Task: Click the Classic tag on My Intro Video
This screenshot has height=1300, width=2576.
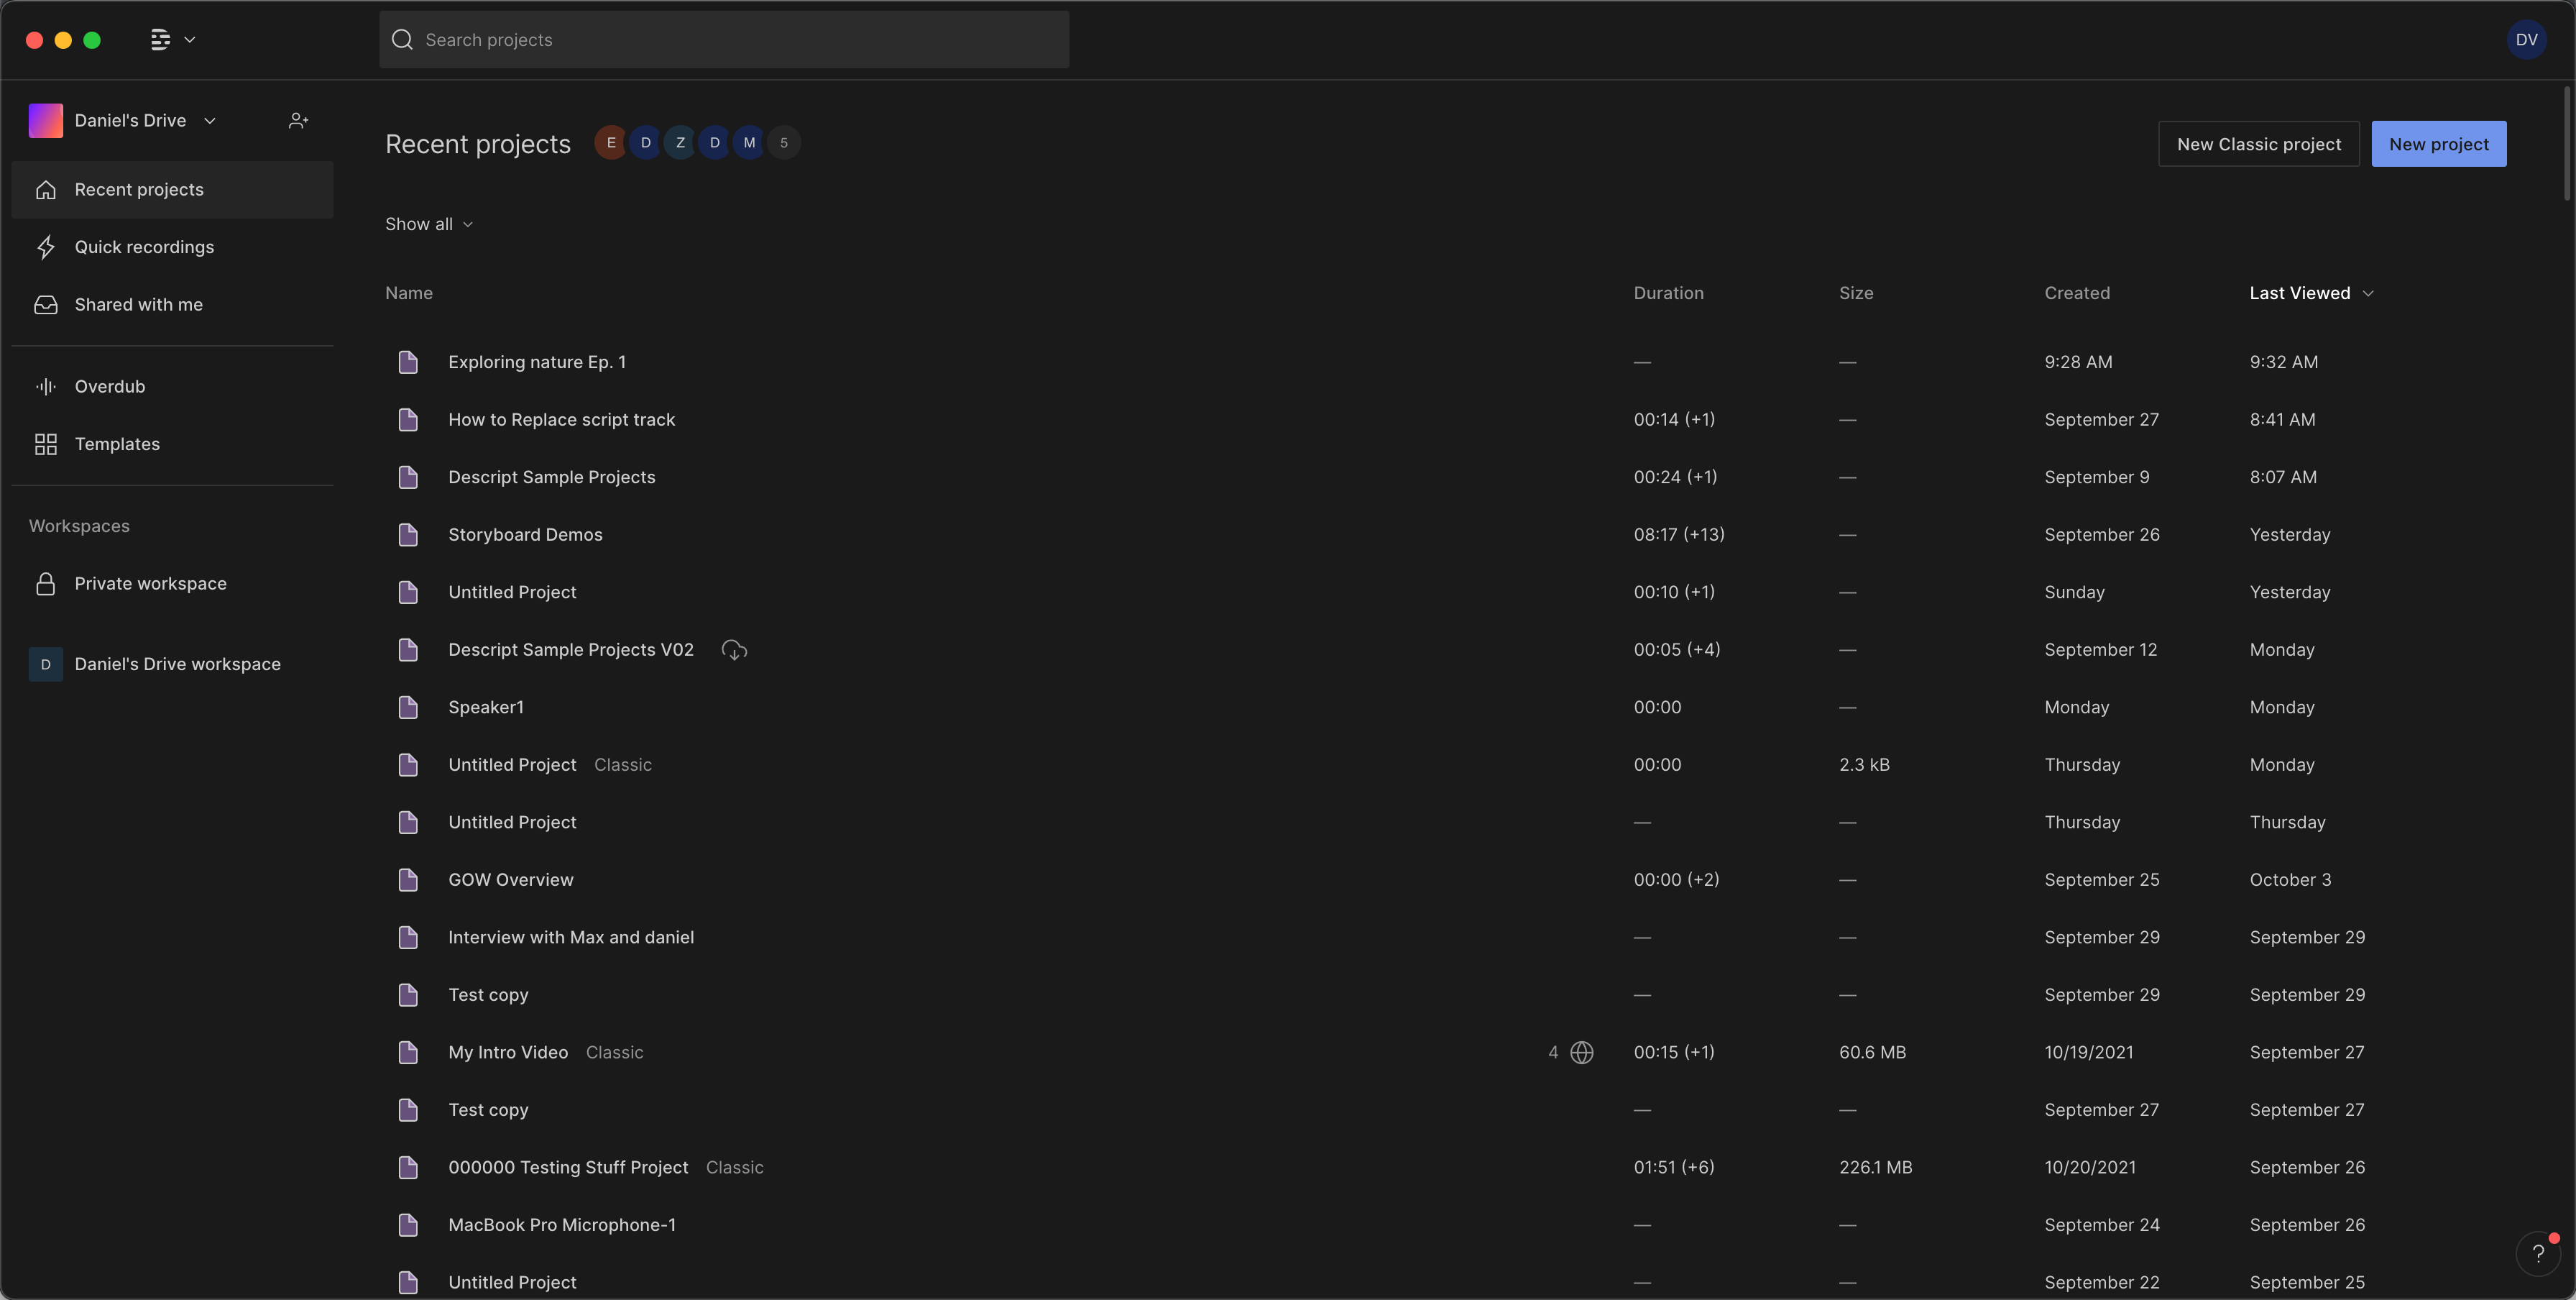Action: [x=614, y=1053]
